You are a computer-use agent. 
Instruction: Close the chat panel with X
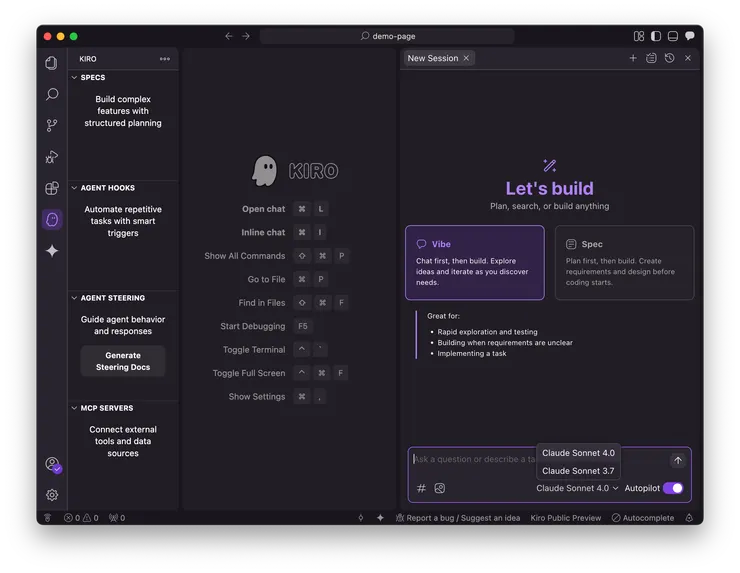688,58
